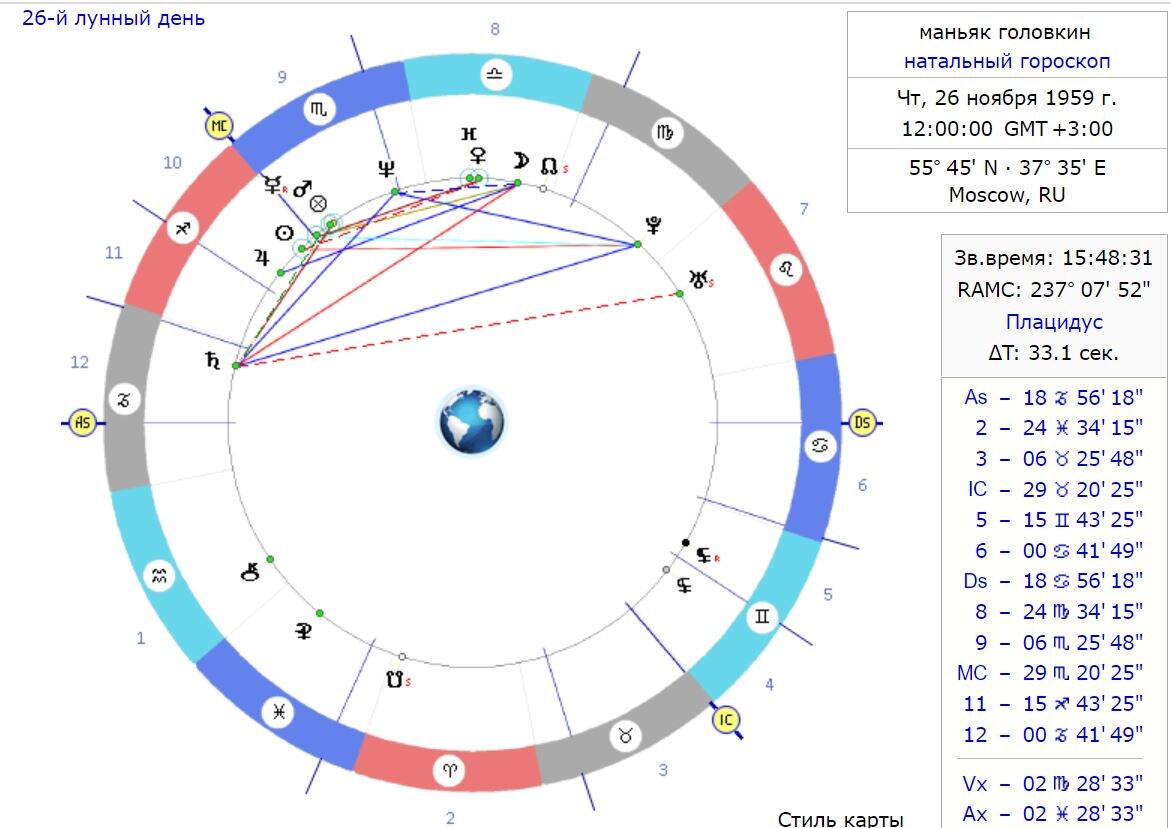Open the '26-й лунный день' link

114,18
